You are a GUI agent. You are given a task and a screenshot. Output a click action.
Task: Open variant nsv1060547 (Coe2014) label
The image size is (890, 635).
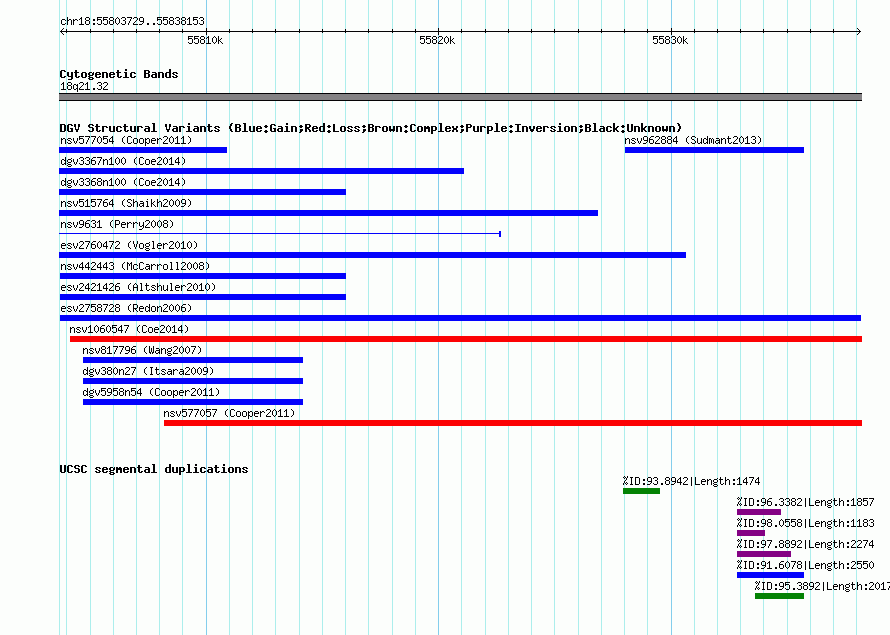coord(129,329)
